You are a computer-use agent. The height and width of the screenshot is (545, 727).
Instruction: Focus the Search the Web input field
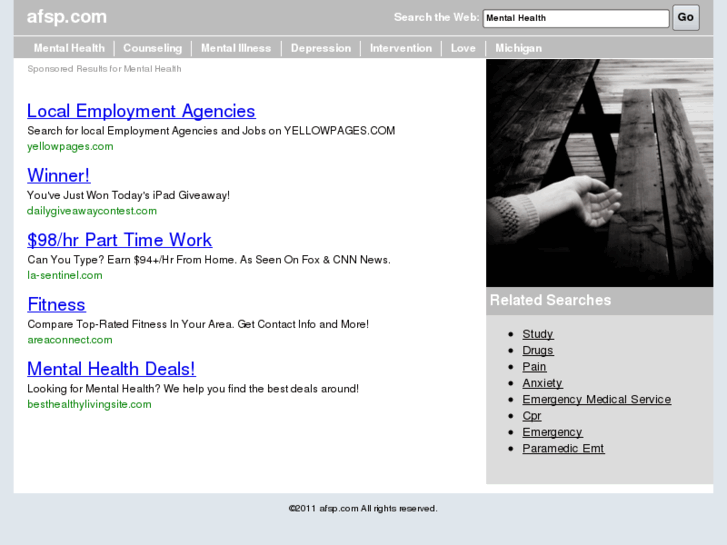pos(576,18)
